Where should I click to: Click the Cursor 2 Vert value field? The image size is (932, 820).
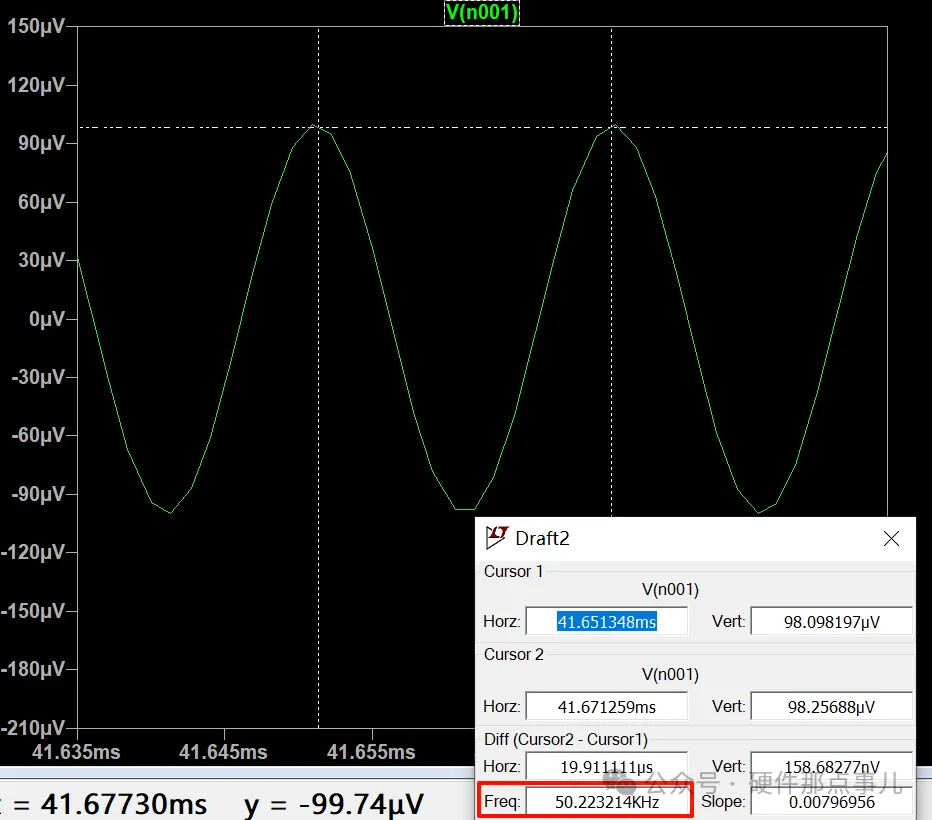tap(831, 707)
